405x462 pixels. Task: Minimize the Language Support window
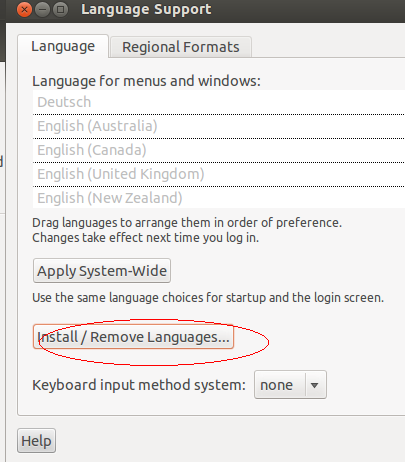(43, 9)
